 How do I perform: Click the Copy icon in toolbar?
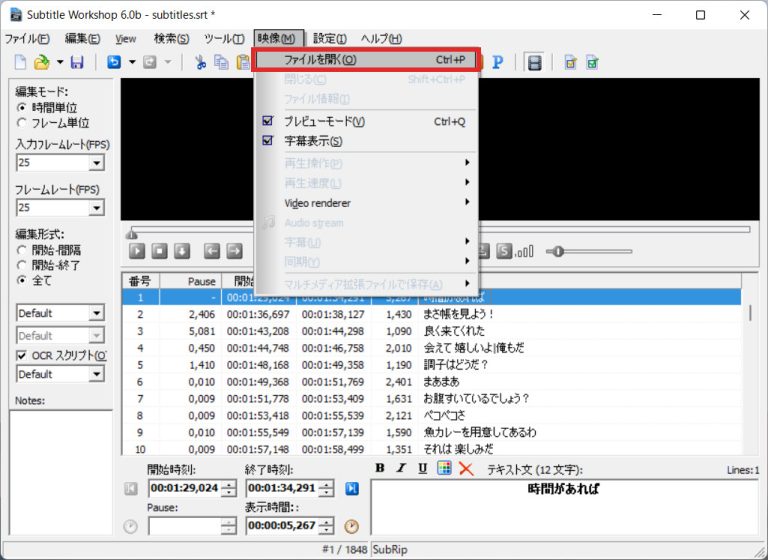point(221,62)
